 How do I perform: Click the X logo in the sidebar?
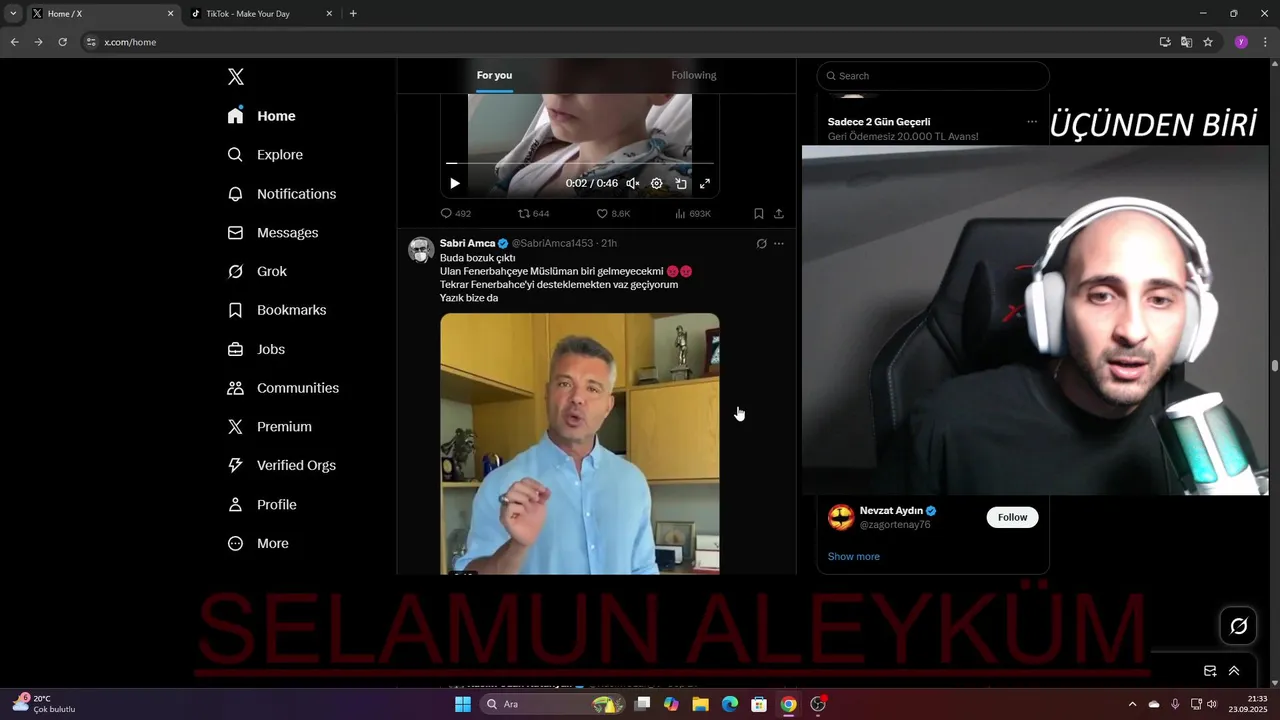236,77
